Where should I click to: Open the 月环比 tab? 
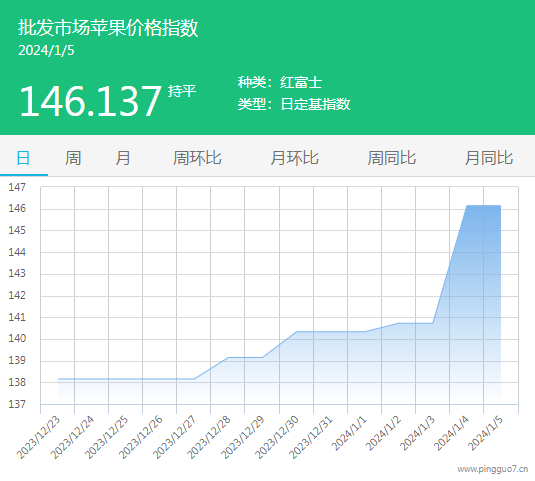pyautogui.click(x=294, y=158)
